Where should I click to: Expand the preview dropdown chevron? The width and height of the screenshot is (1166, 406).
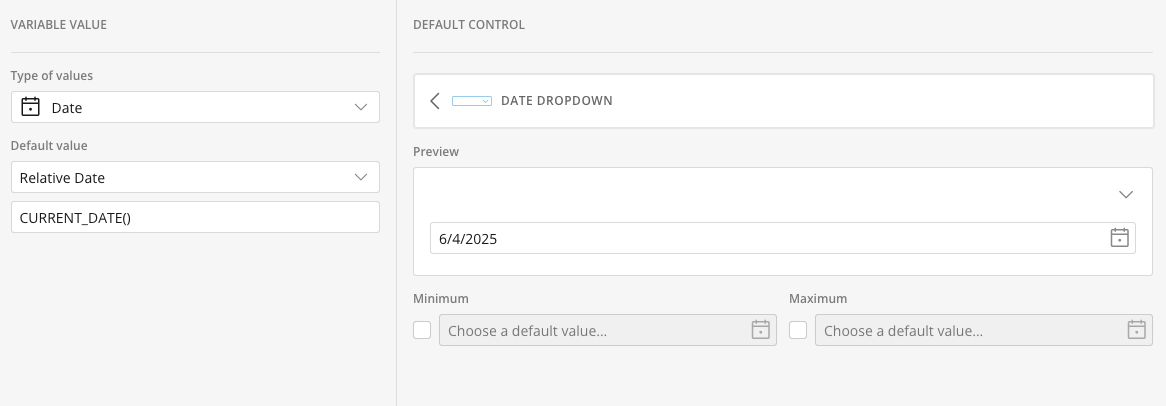tap(1126, 194)
